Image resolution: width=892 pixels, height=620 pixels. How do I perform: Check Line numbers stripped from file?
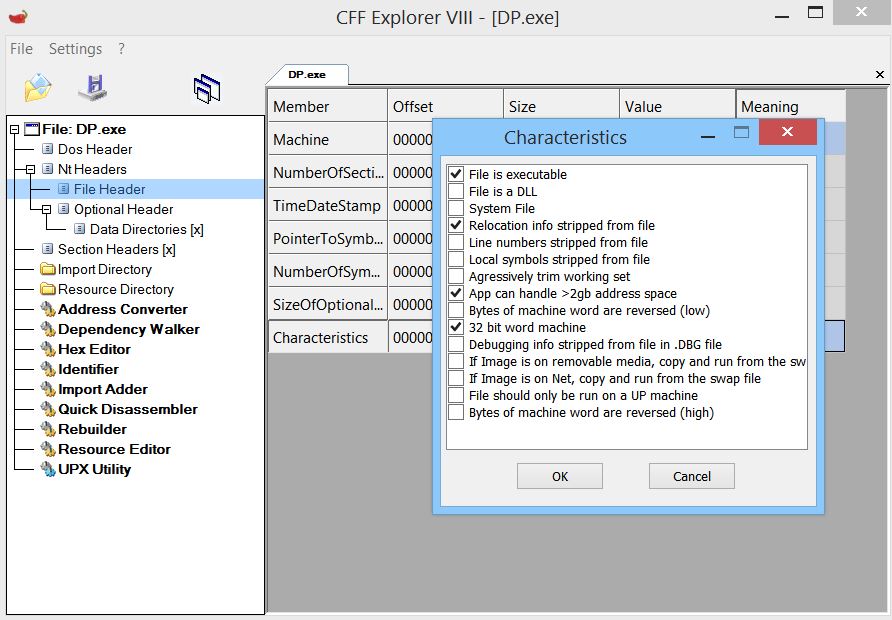[456, 242]
